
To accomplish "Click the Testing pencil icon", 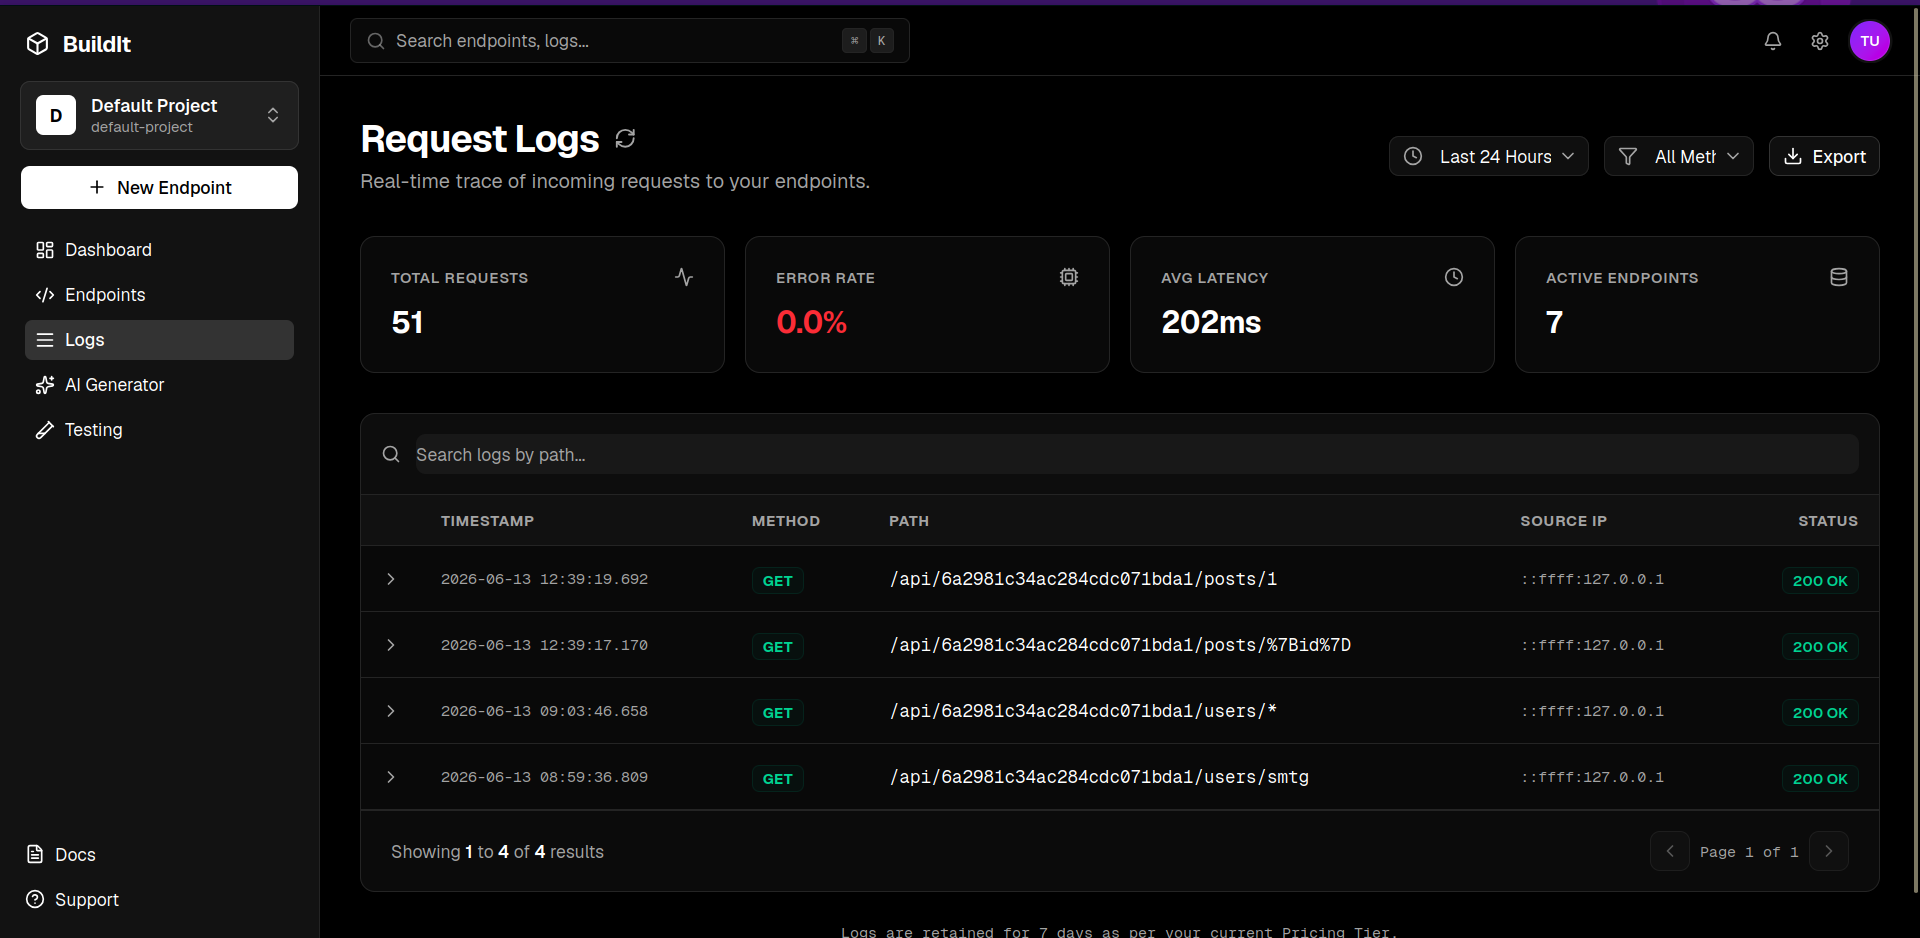I will click(x=44, y=430).
